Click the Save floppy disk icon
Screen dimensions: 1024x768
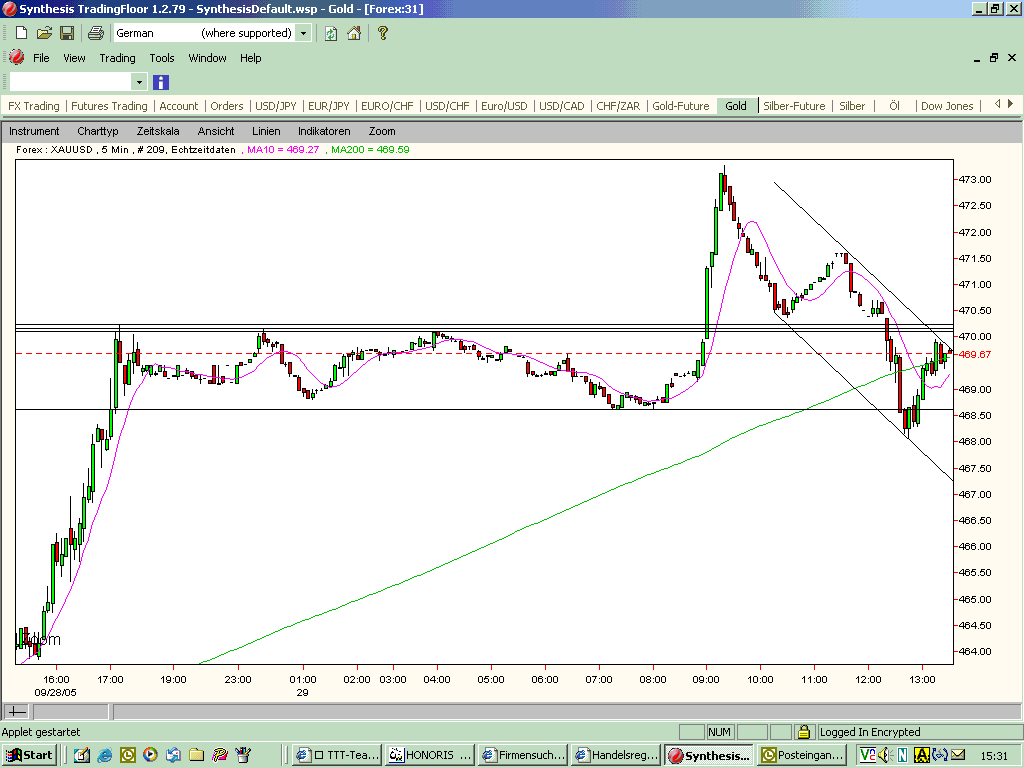(x=67, y=33)
